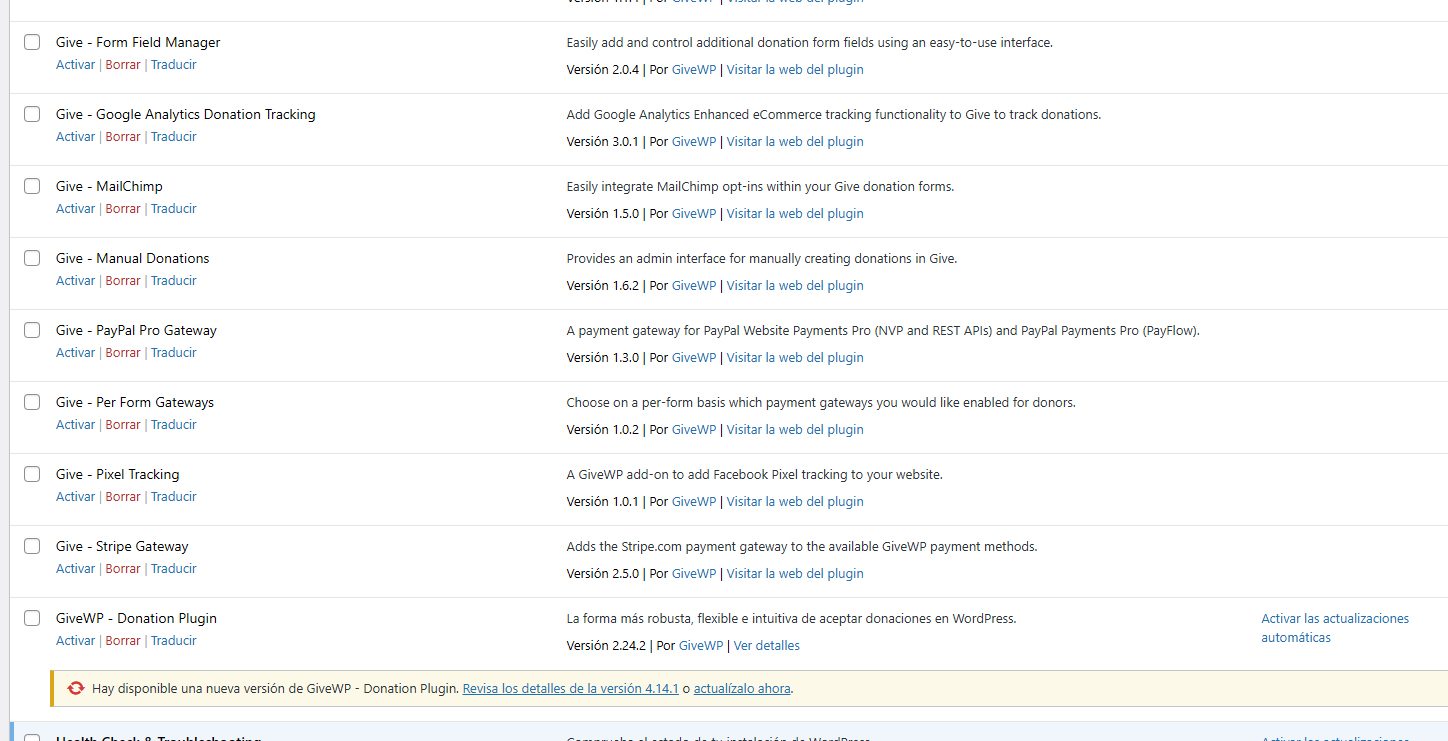Screen dimensions: 1448x741
Task: Click 'actualízalo ahora' to update GiveWP
Action: [741, 689]
